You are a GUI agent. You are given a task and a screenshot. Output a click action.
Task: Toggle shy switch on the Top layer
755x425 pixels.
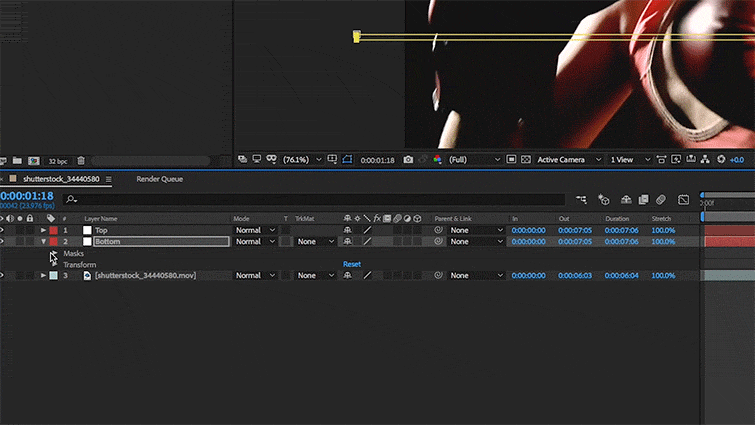coord(347,230)
